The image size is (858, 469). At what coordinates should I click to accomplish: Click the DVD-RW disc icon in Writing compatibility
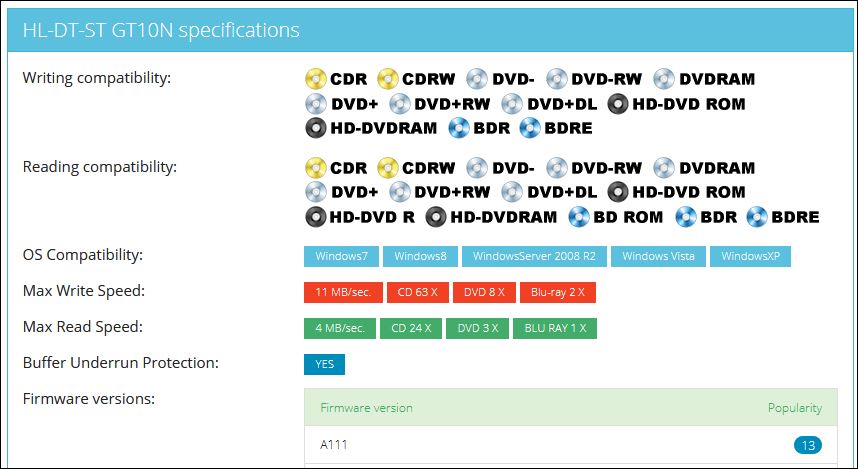click(556, 79)
